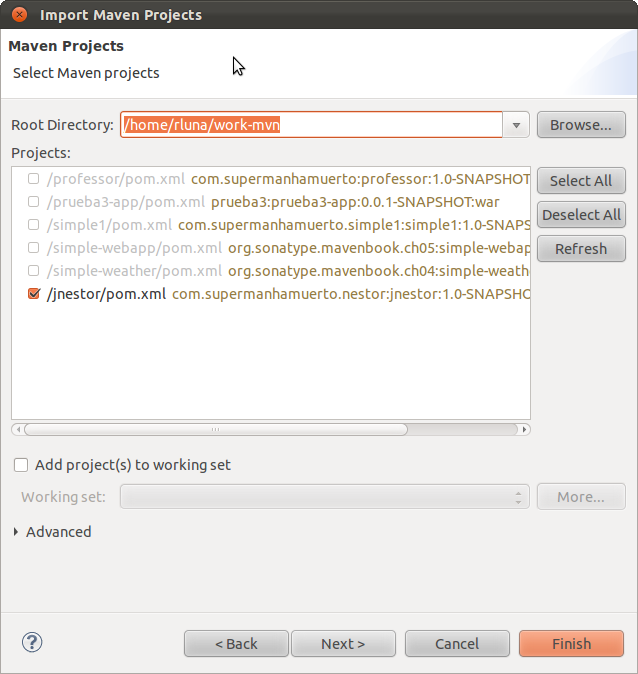Cancel the Maven import dialog
This screenshot has width=638, height=674.
pyautogui.click(x=456, y=644)
